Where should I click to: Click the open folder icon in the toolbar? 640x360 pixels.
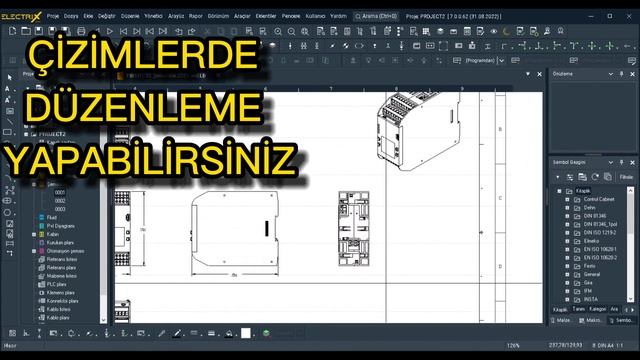click(x=26, y=31)
